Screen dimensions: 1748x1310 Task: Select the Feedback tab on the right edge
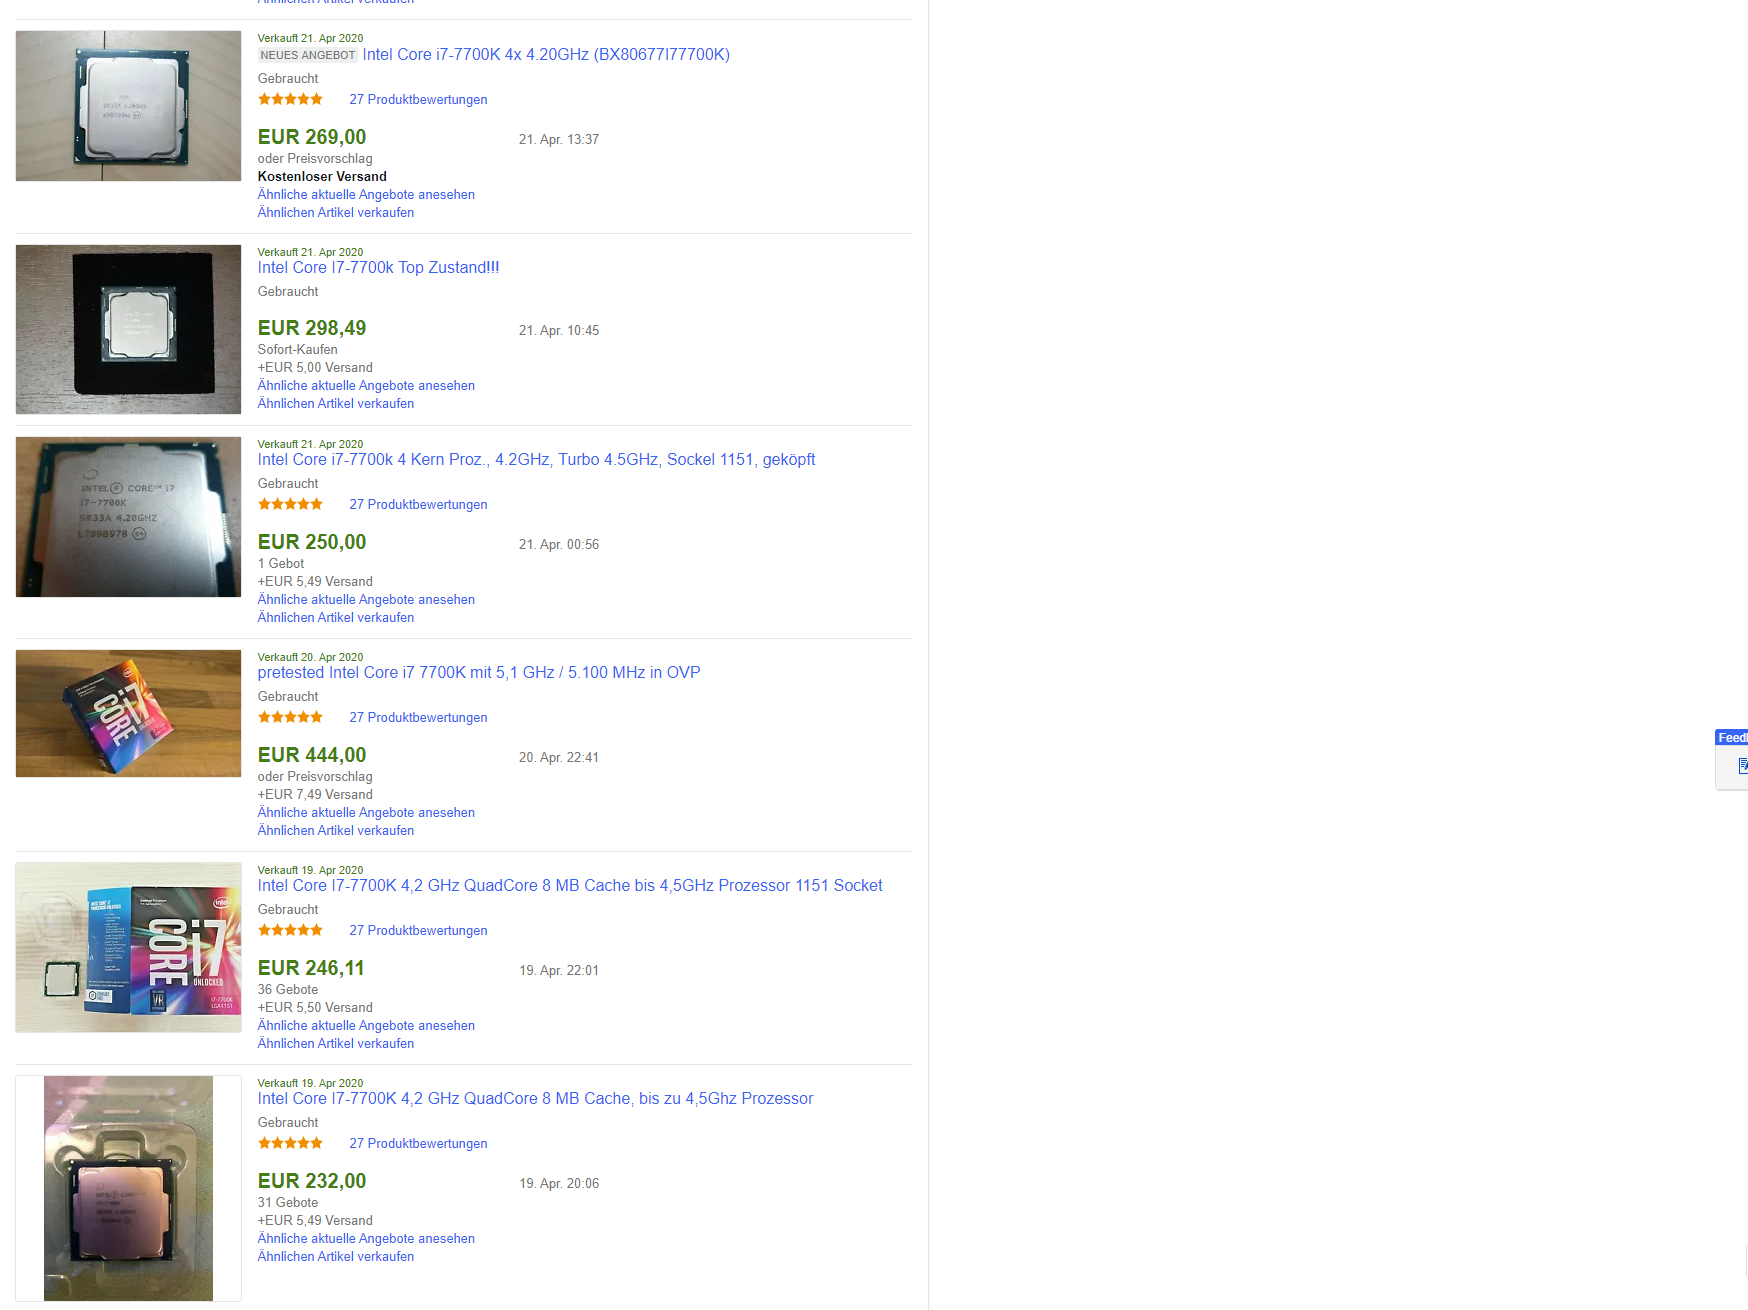point(1732,737)
